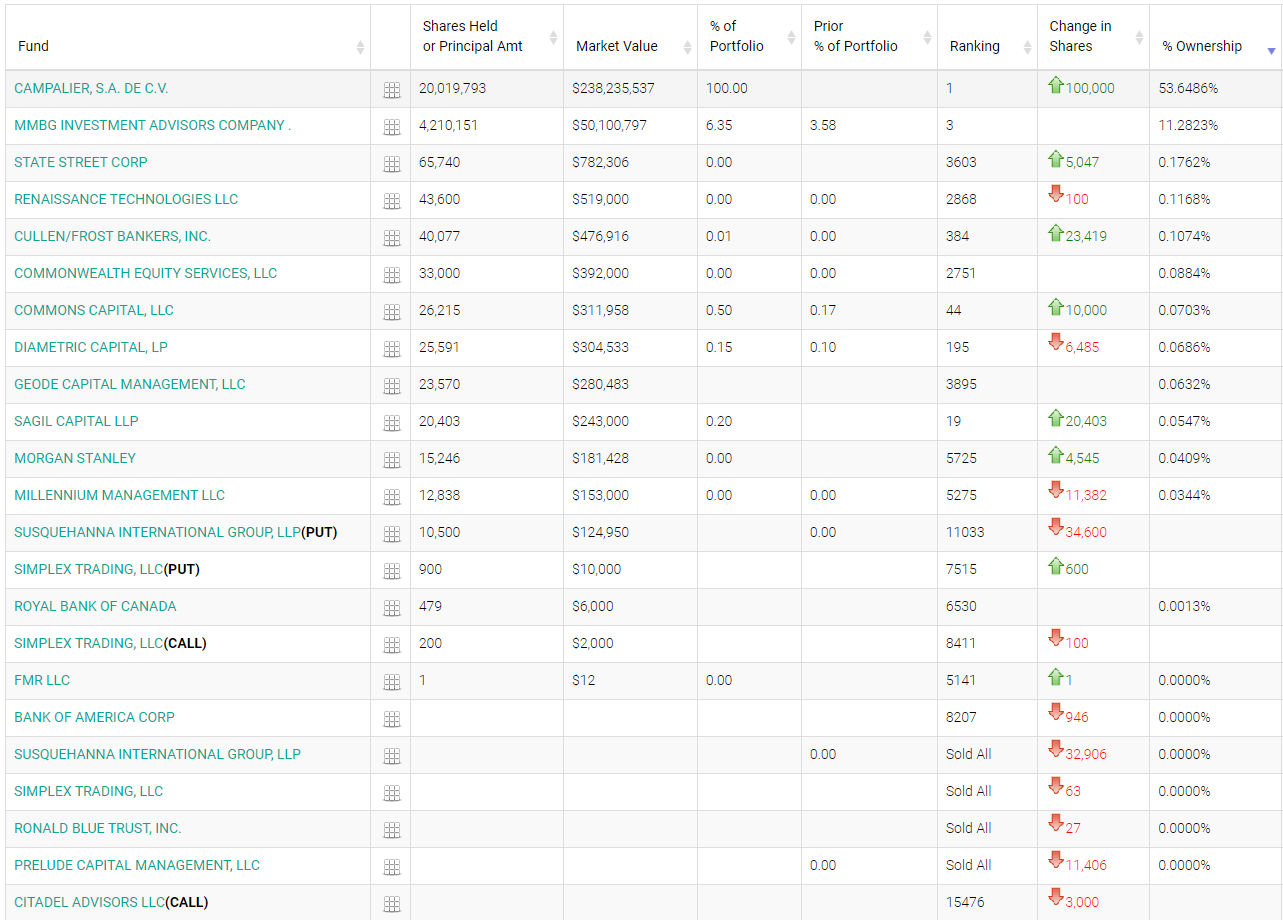Open grid icon for MMBG Investment Advisors row
The height and width of the screenshot is (920, 1283).
[392, 127]
